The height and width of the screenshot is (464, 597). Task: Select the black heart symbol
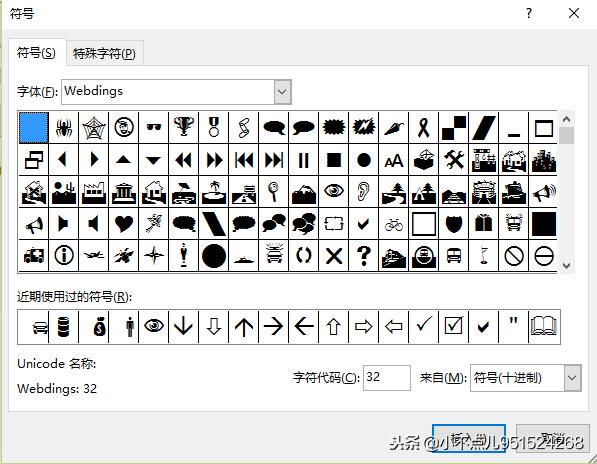pyautogui.click(x=124, y=224)
